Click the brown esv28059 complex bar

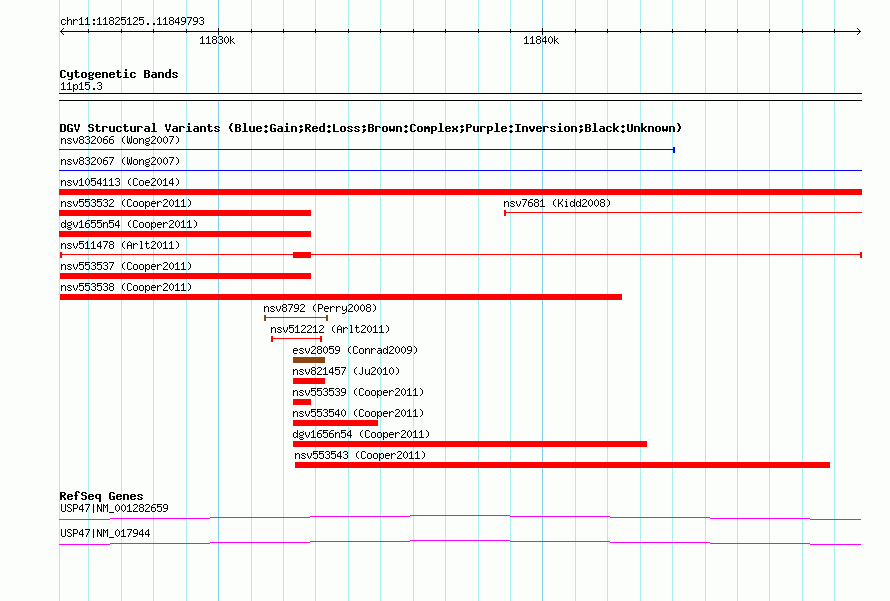[x=309, y=360]
